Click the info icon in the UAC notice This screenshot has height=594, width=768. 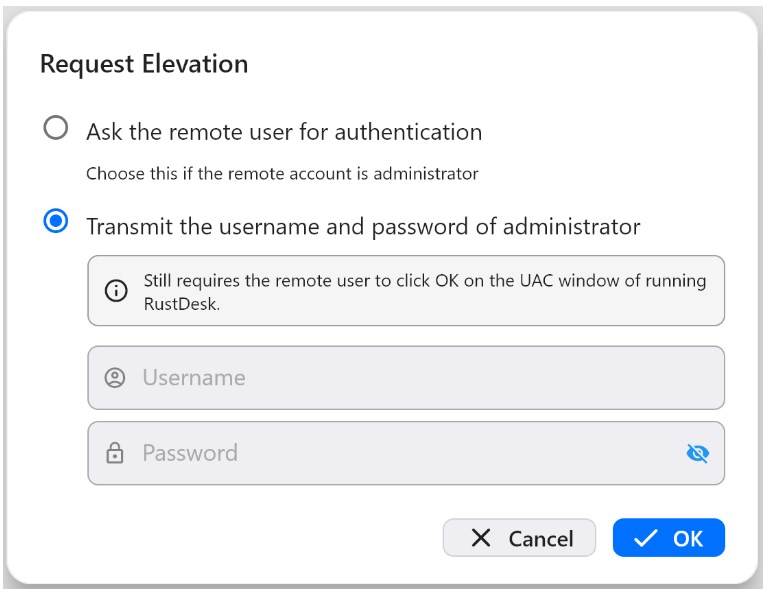(x=116, y=291)
